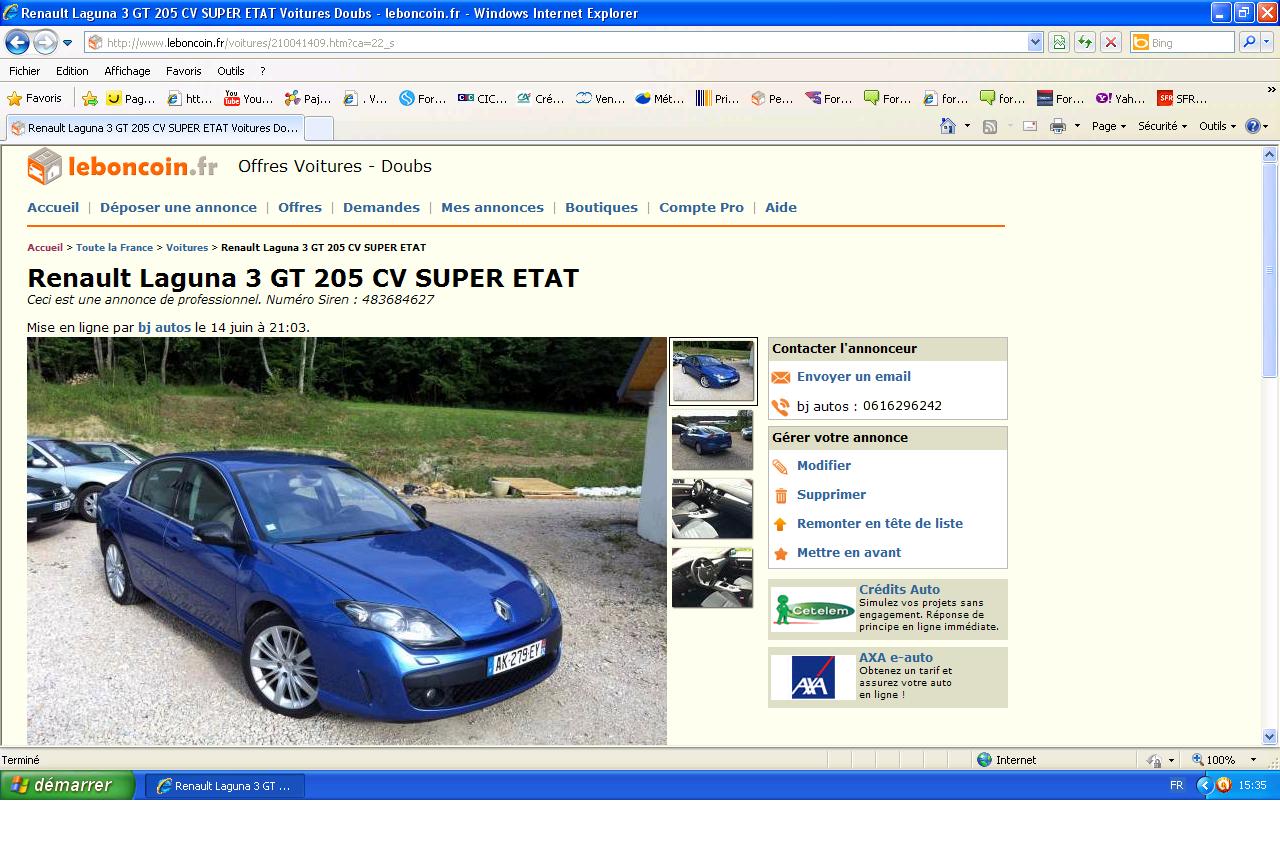1280x857 pixels.
Task: Open a new blank tab
Action: coord(319,128)
